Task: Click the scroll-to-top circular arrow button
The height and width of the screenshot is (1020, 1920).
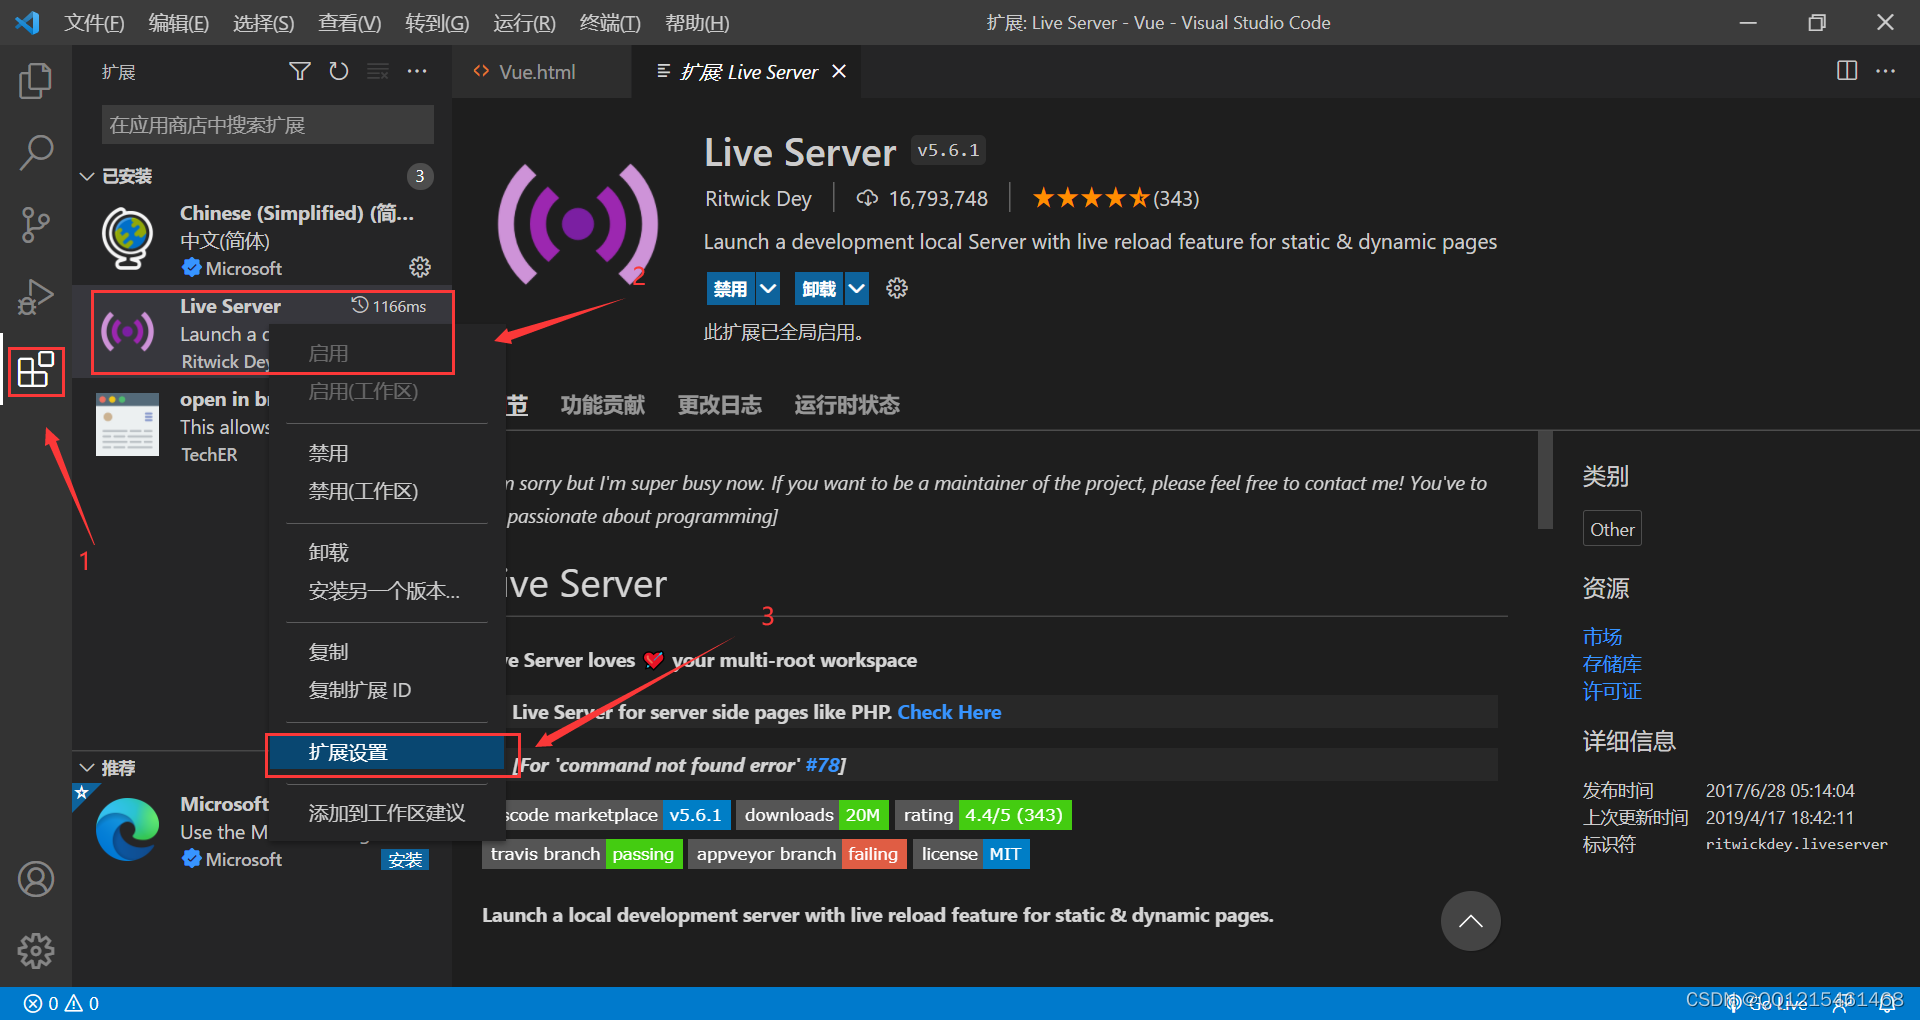Action: click(1470, 921)
